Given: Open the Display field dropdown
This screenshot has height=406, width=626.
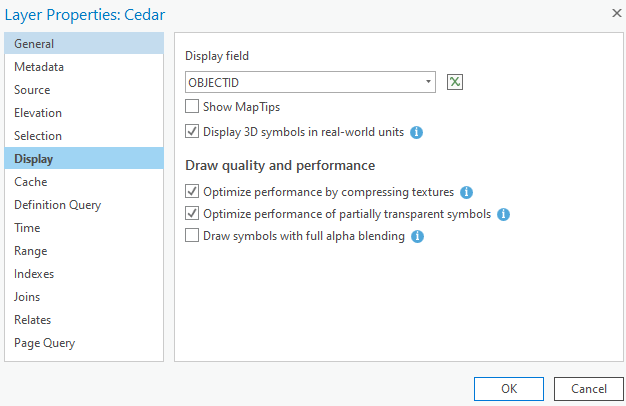Looking at the screenshot, I should click(x=428, y=82).
